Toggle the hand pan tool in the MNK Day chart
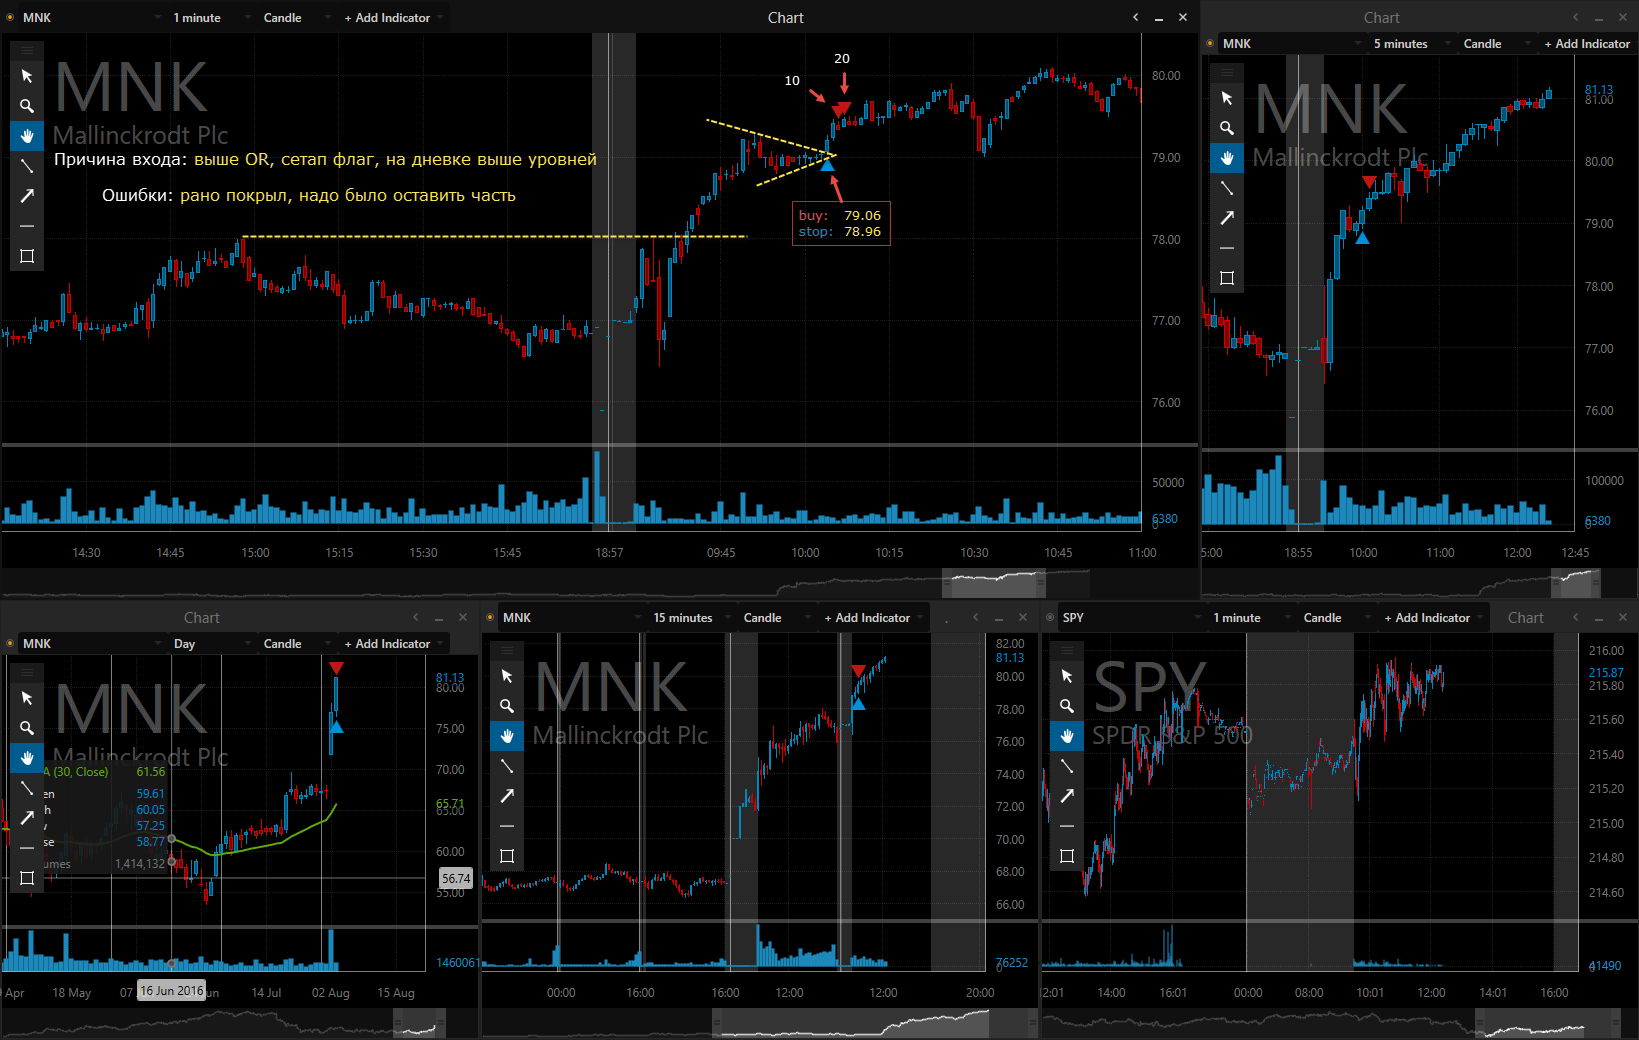The image size is (1639, 1040). pos(27,758)
